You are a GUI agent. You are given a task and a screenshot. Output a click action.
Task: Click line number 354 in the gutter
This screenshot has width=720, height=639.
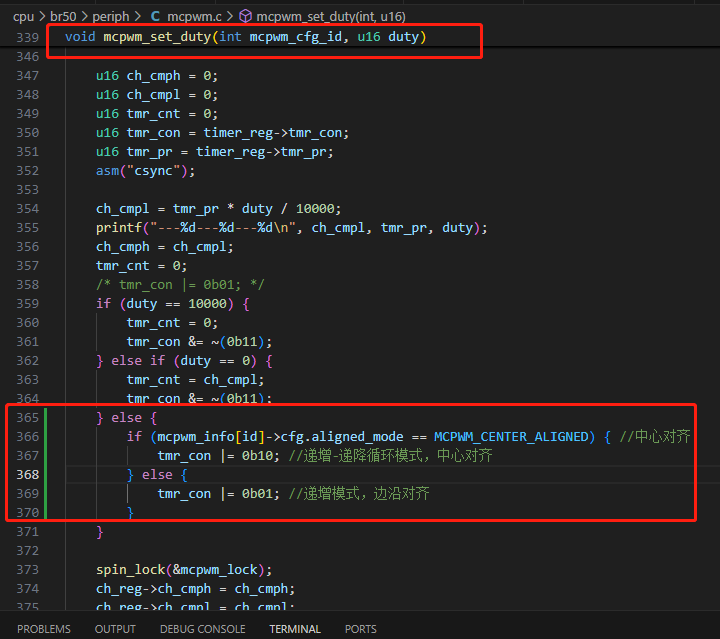[x=28, y=209]
